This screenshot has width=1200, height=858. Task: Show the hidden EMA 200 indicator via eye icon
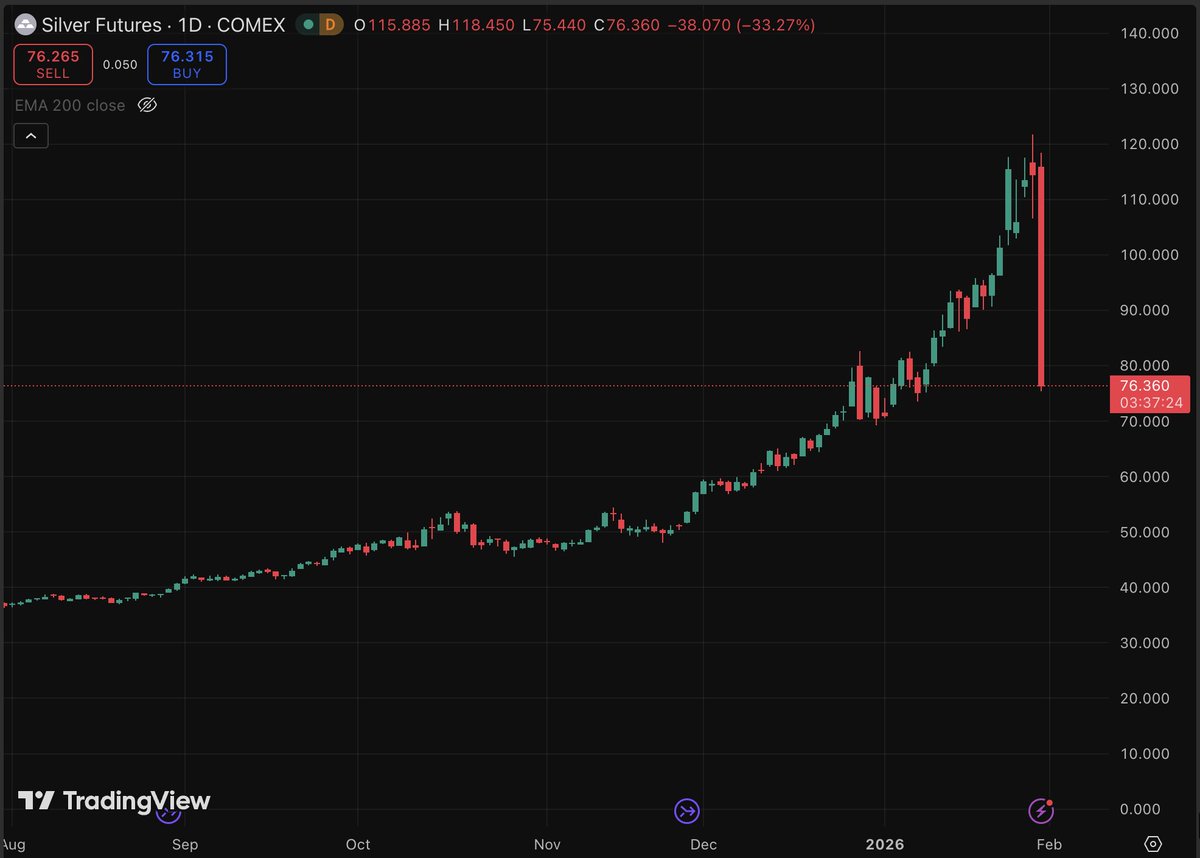(x=147, y=105)
